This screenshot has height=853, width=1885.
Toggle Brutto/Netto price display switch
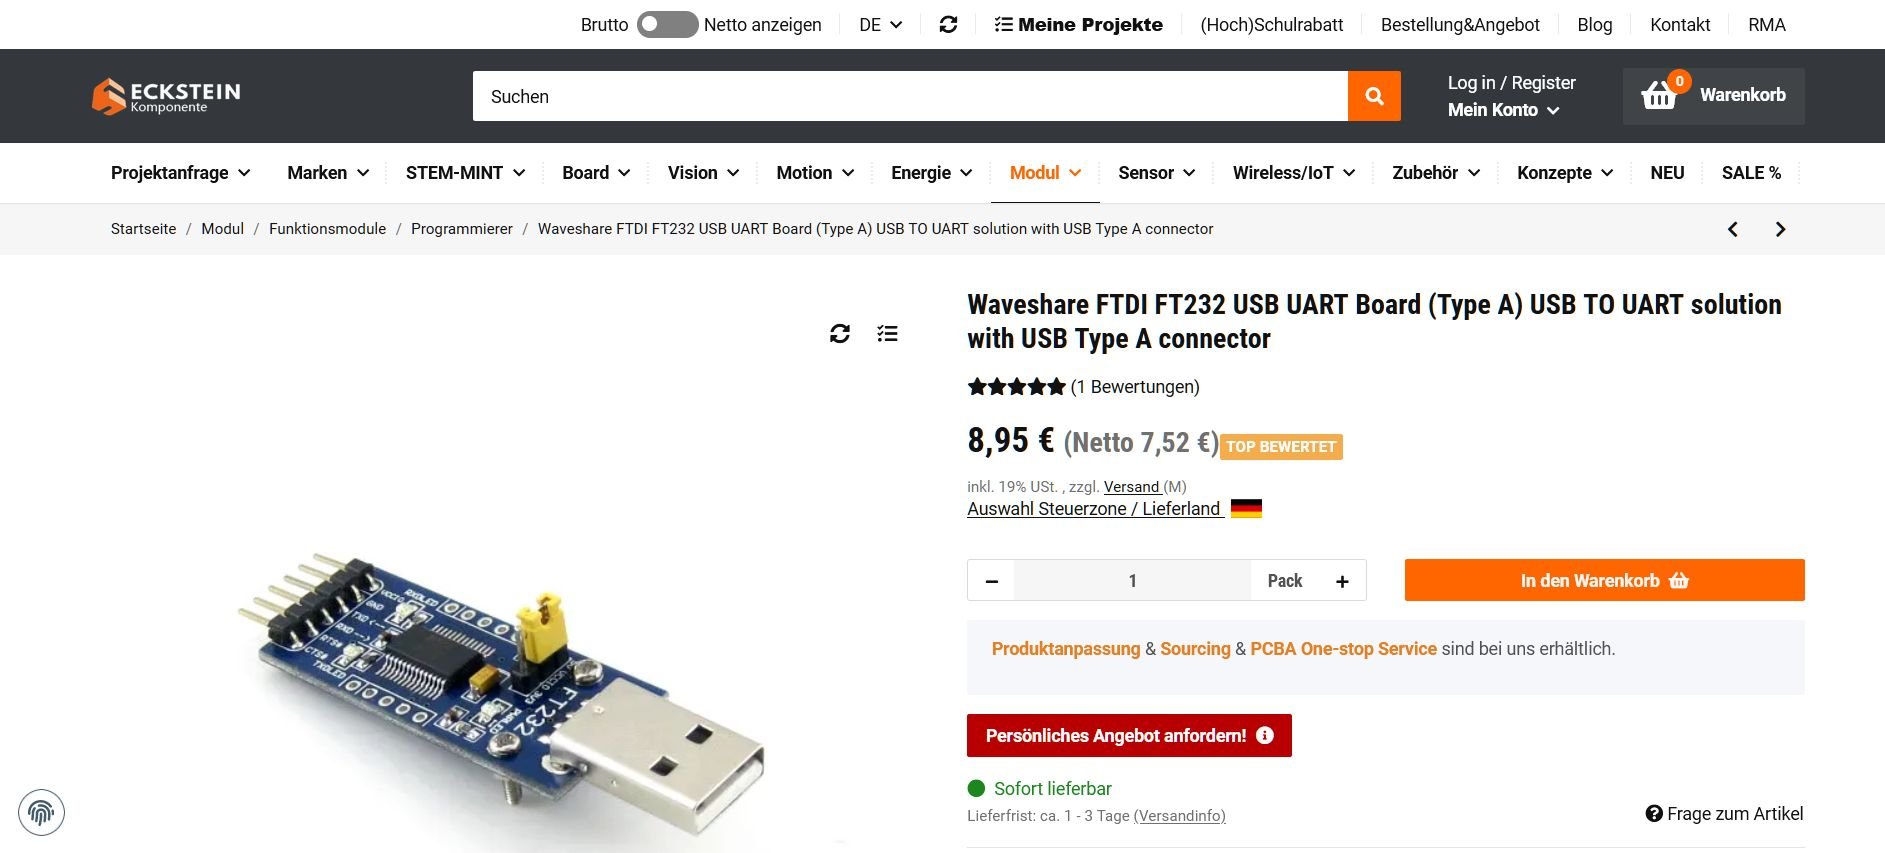pyautogui.click(x=667, y=25)
